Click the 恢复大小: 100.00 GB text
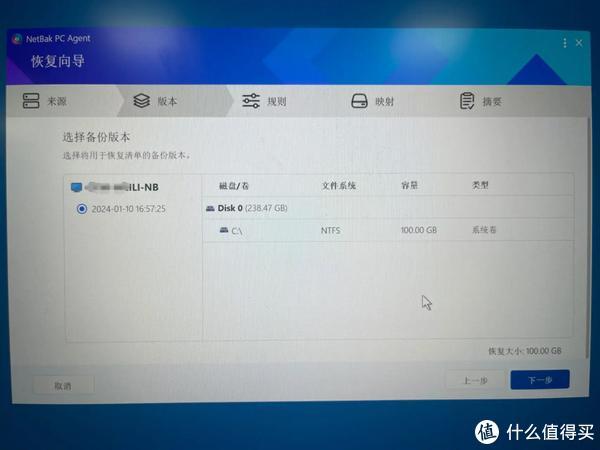The width and height of the screenshot is (600, 450). coord(525,351)
